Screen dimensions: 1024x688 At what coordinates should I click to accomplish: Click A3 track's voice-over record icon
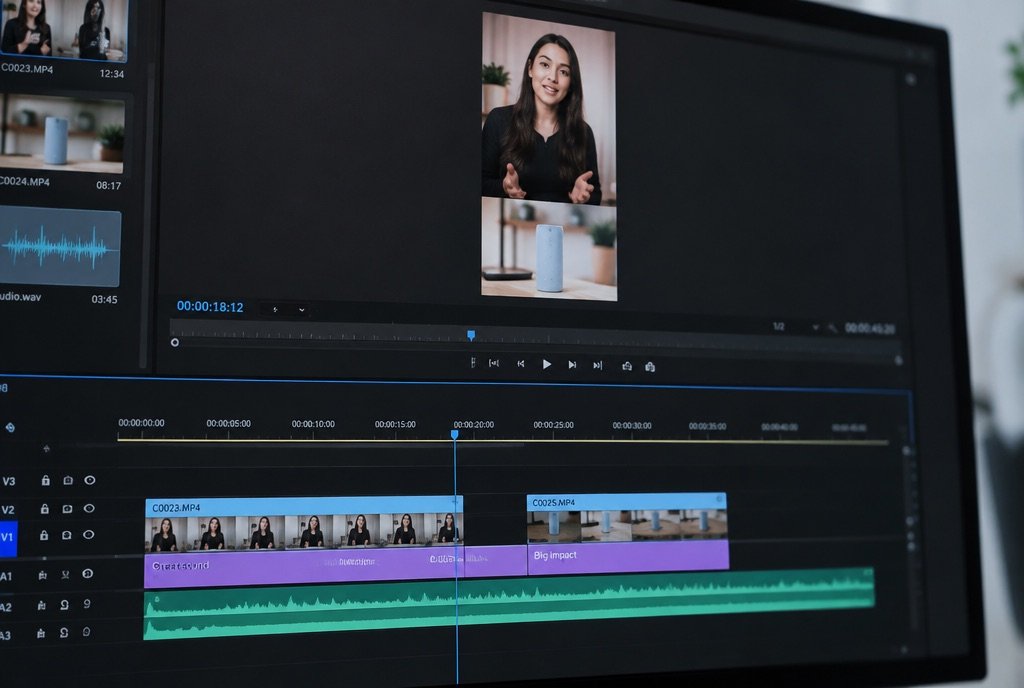coord(86,632)
